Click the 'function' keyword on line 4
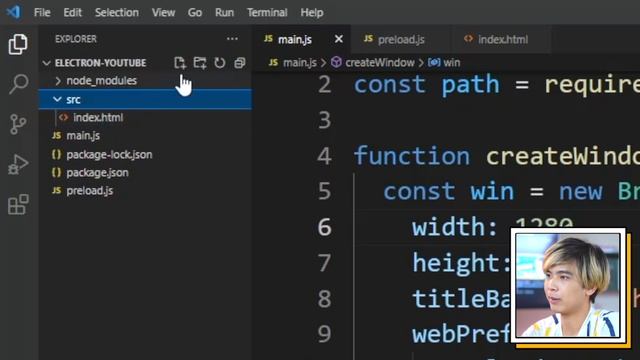640x360 pixels. coord(412,156)
